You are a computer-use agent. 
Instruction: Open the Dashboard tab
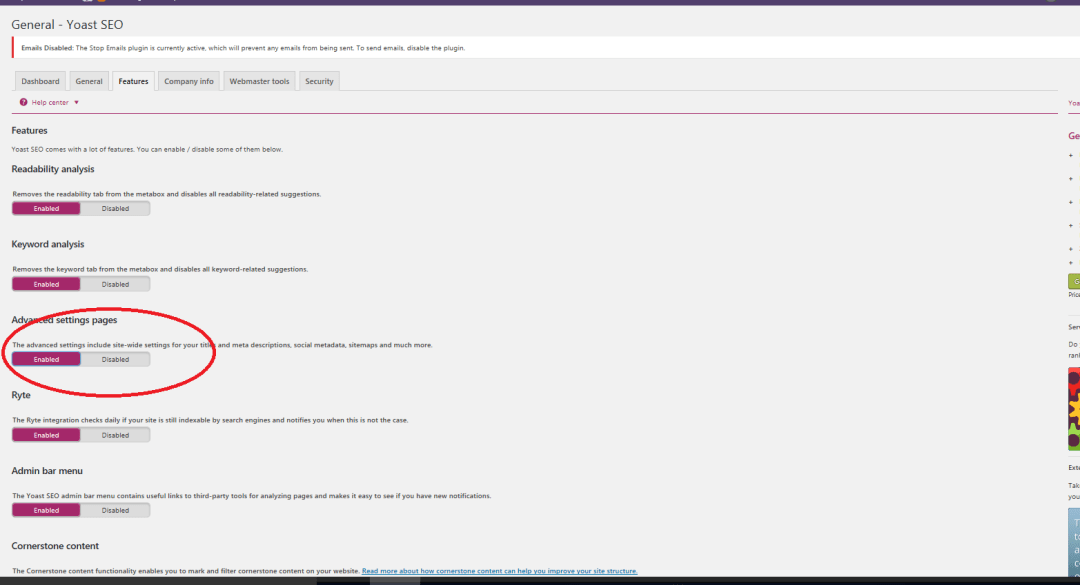coord(40,81)
